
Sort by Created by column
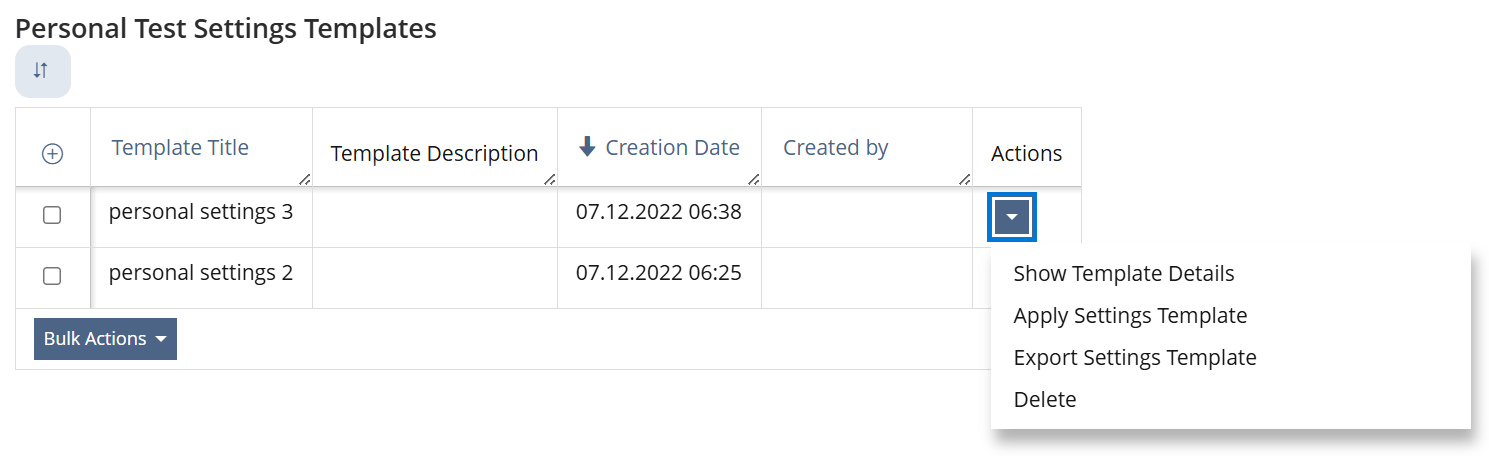point(835,148)
